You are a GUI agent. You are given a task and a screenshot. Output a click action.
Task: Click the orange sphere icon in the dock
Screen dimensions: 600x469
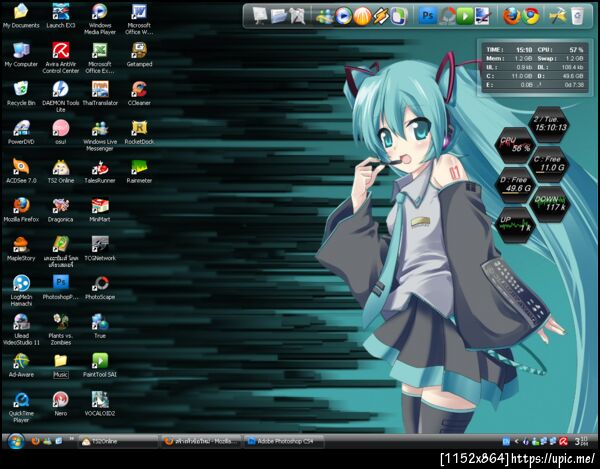[x=362, y=16]
